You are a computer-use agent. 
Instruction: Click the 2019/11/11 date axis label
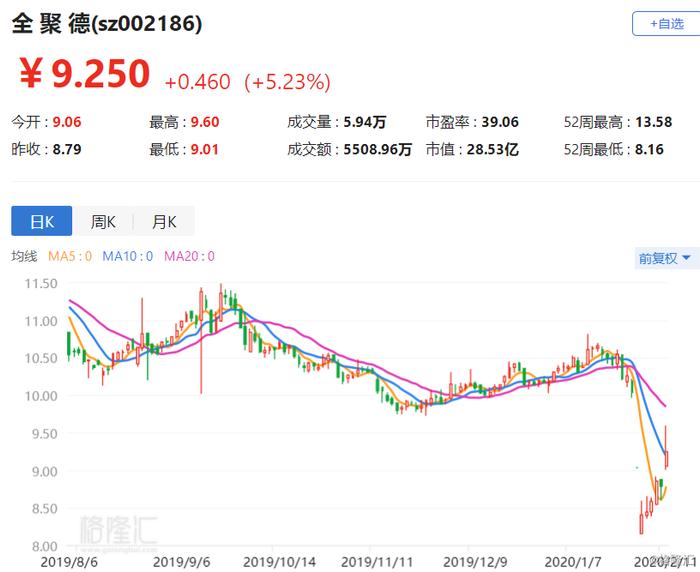[x=377, y=562]
